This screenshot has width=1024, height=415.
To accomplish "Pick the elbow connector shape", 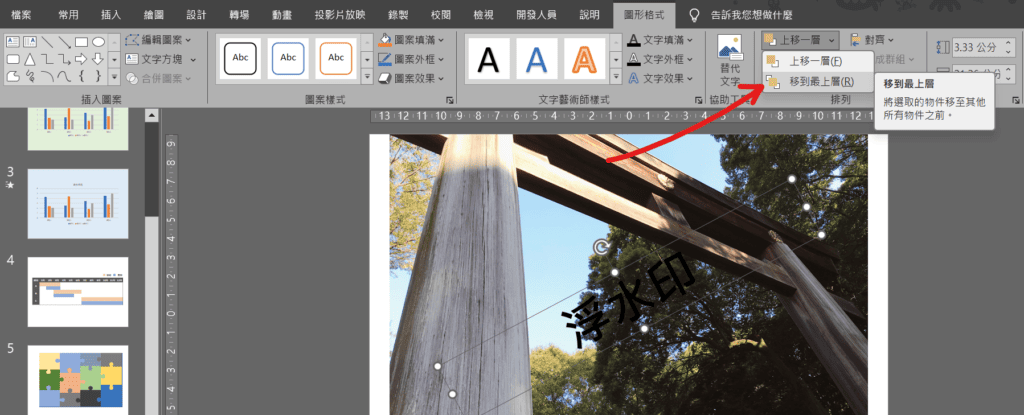I will point(47,59).
